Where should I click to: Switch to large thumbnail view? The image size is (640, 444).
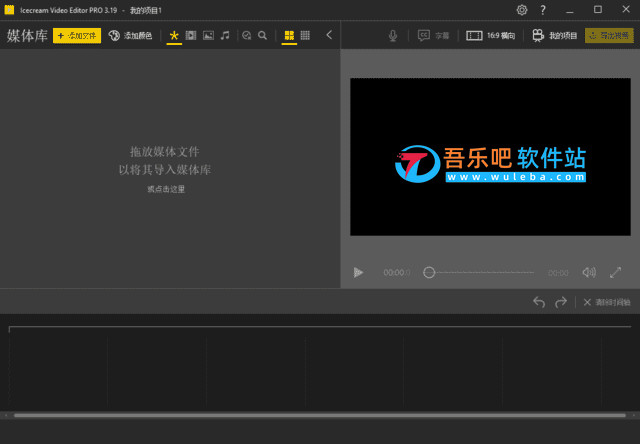(289, 36)
